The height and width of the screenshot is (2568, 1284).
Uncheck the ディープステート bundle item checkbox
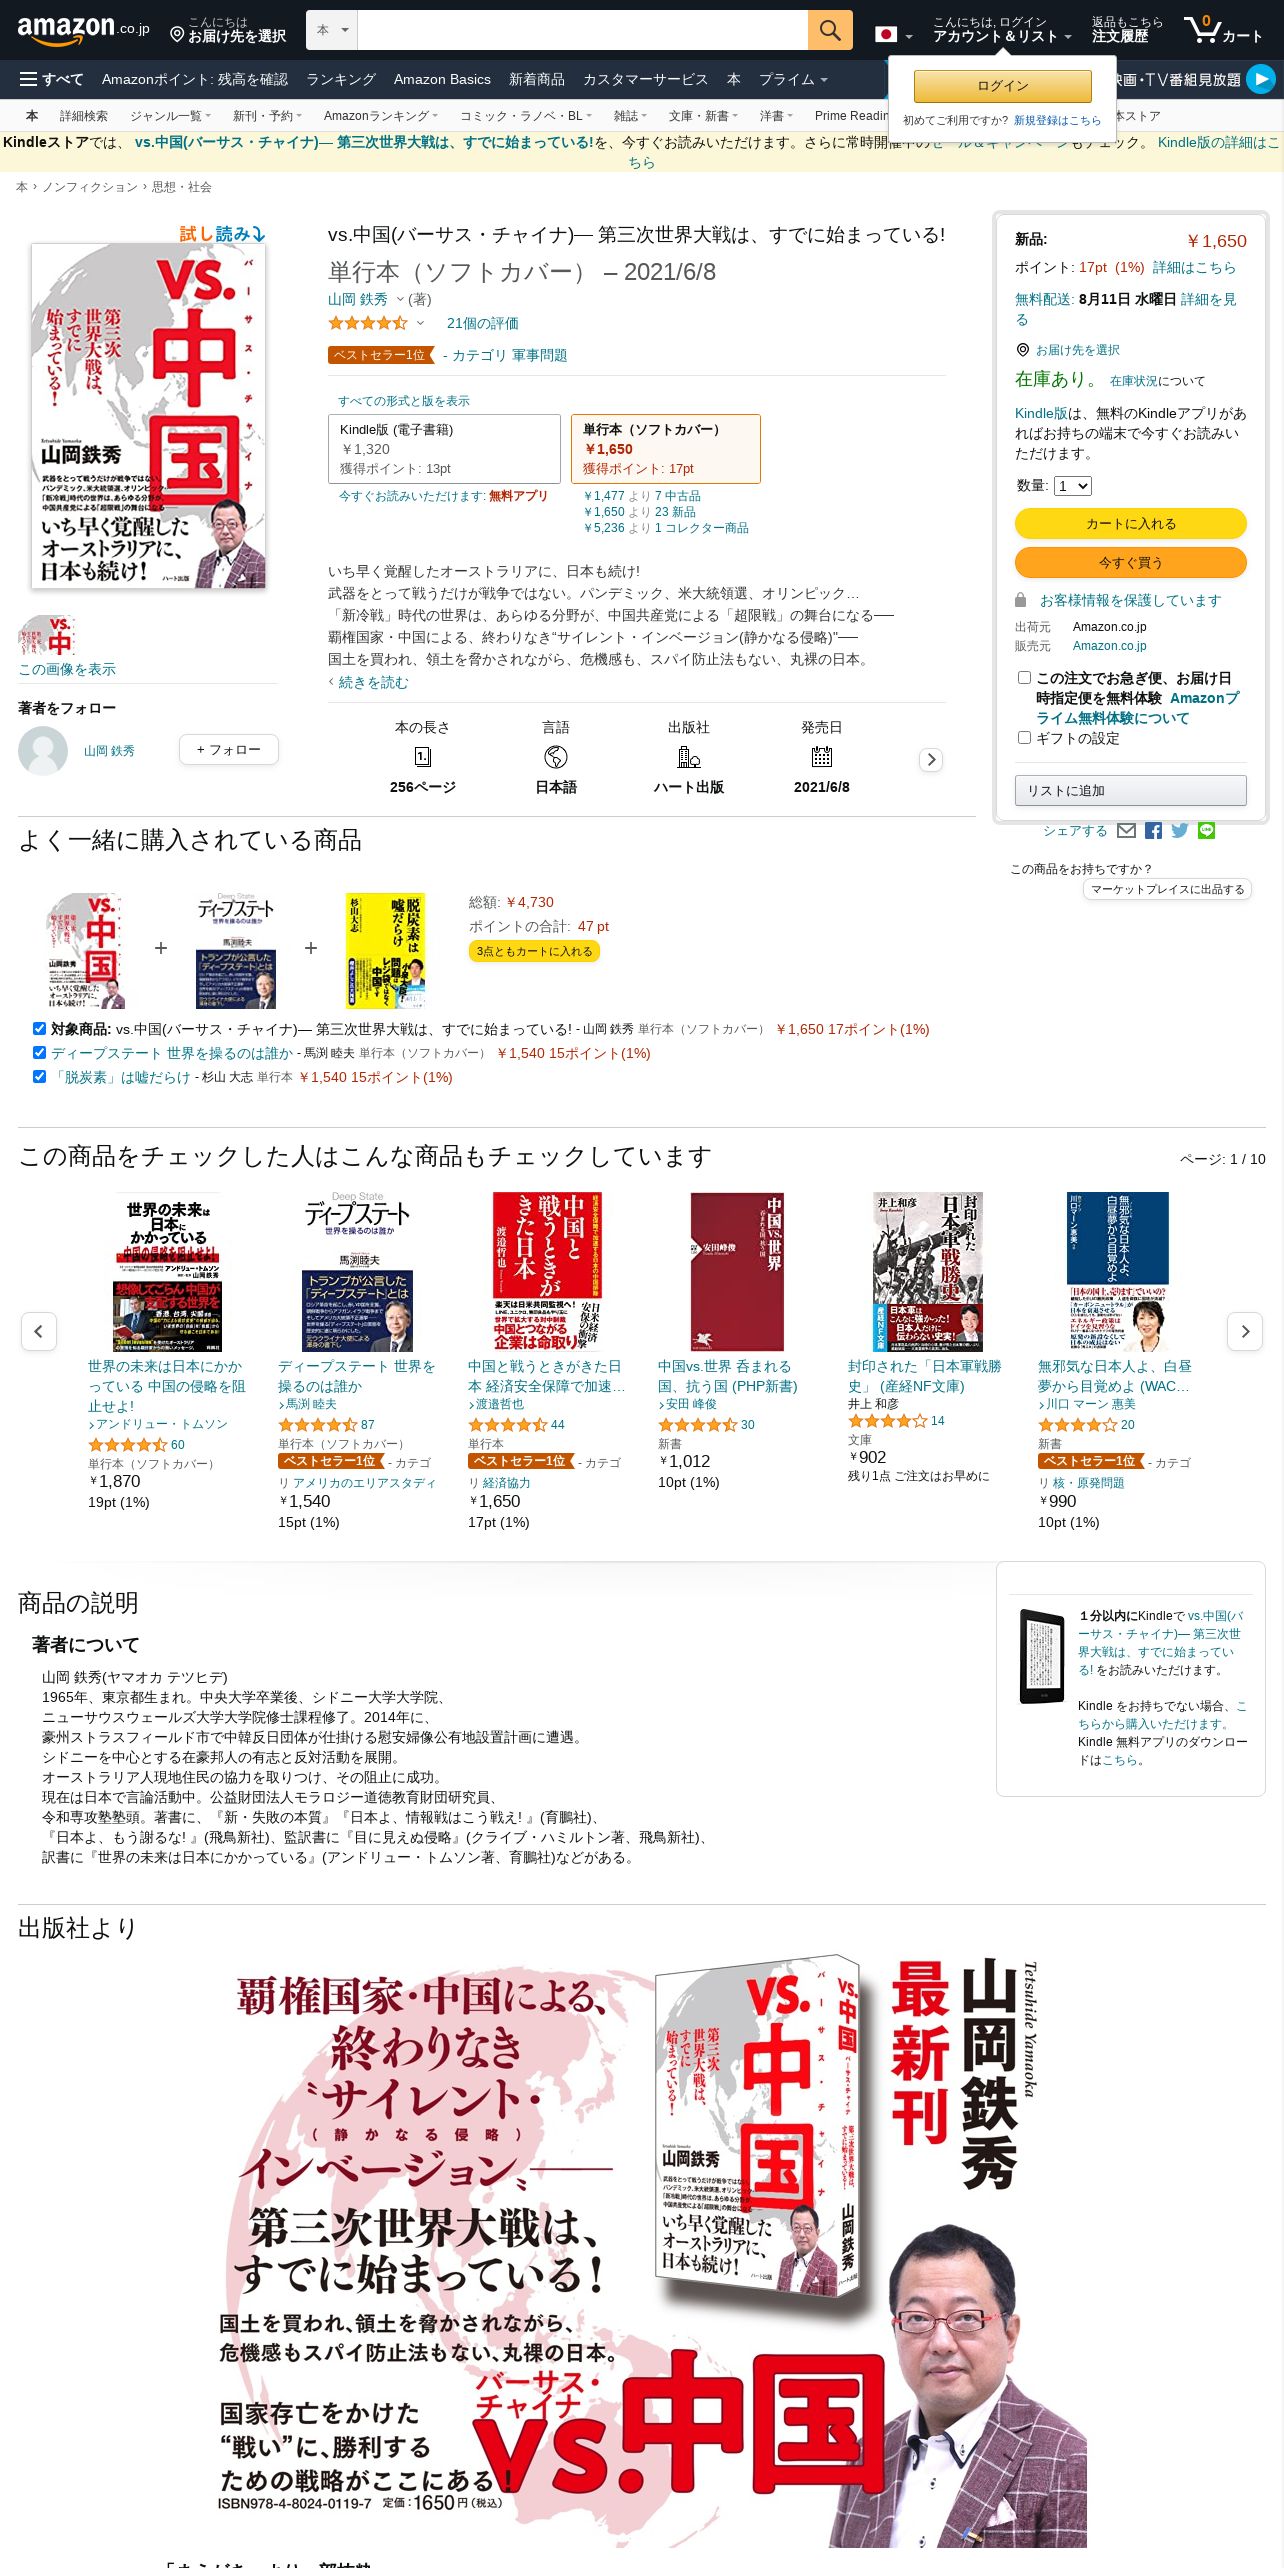coord(39,1052)
